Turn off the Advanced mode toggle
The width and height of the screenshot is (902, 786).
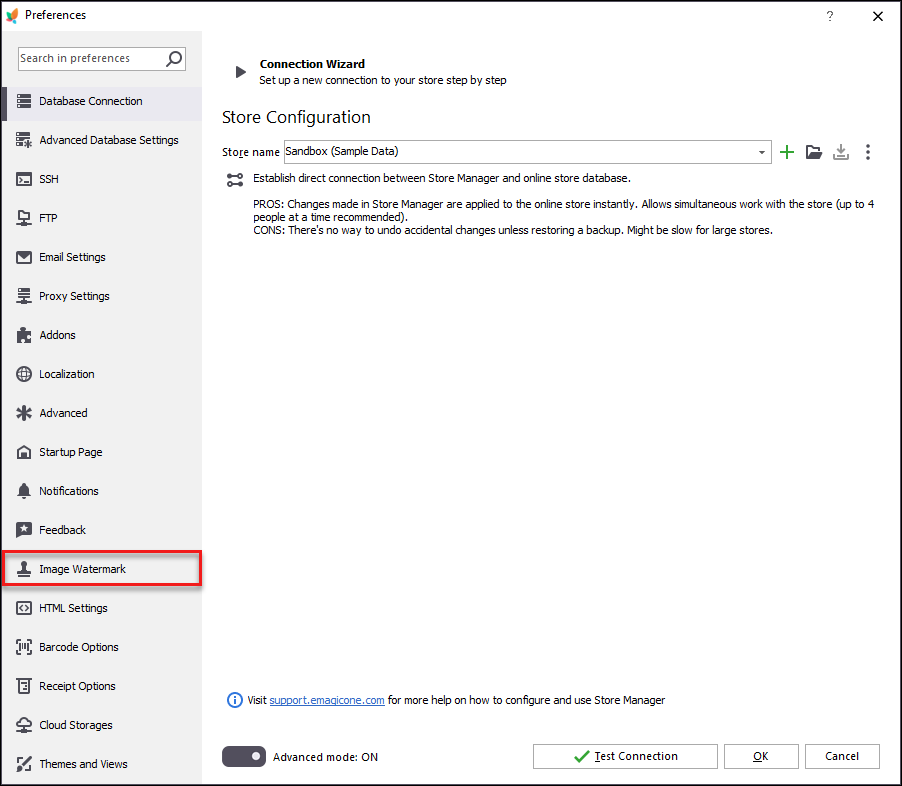[244, 757]
